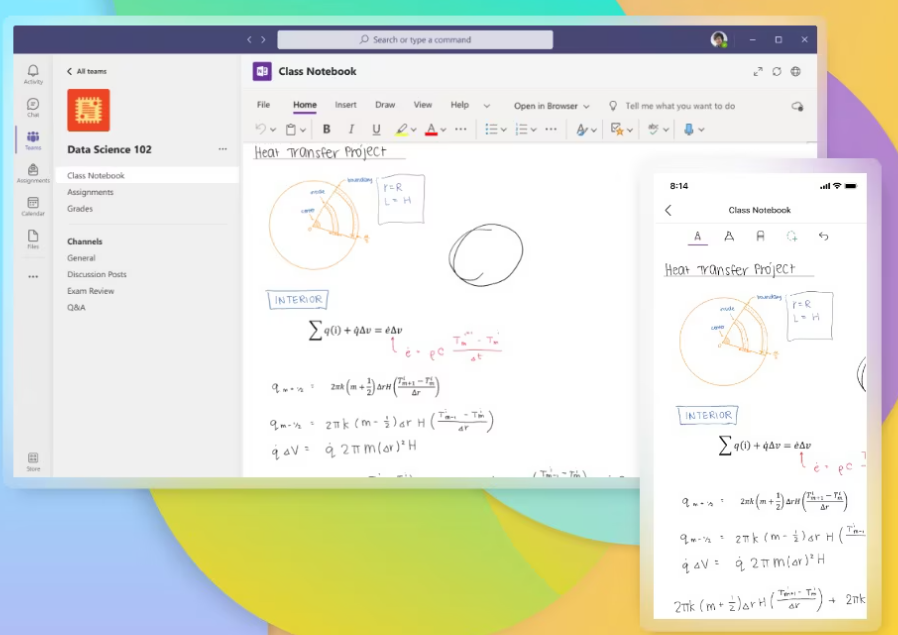Open the notebook on the web via the globe icon
The width and height of the screenshot is (898, 635).
795,72
